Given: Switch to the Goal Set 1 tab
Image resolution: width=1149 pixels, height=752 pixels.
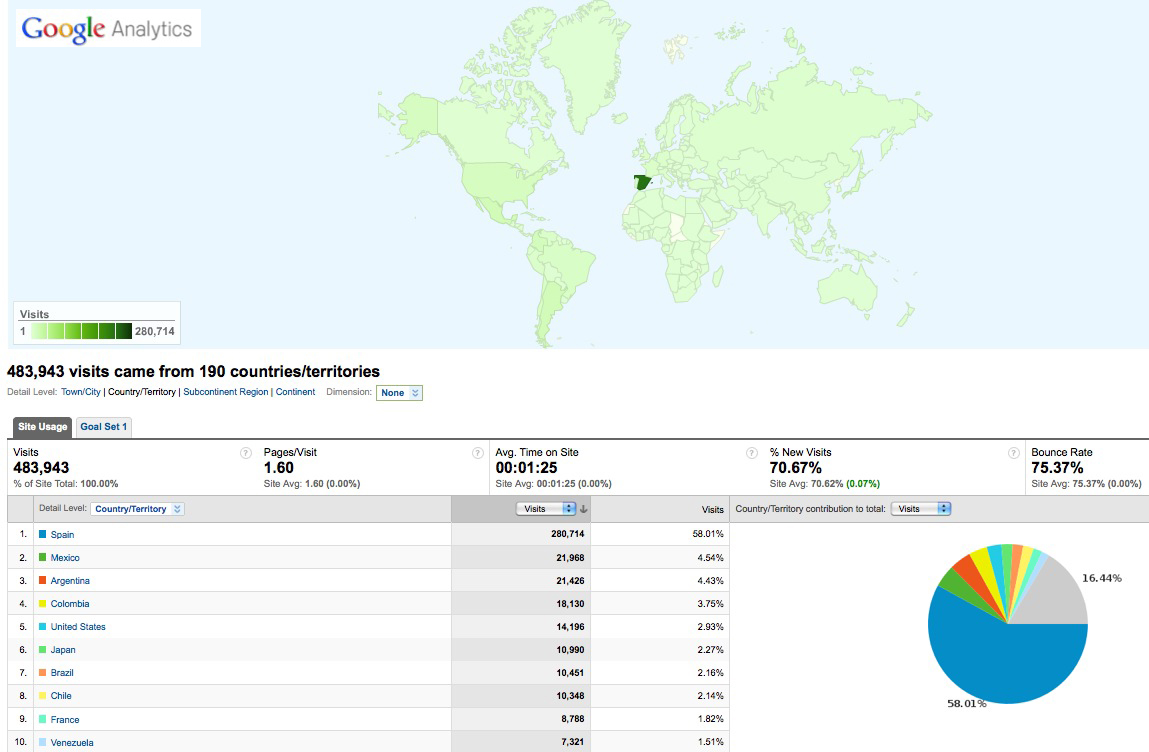Looking at the screenshot, I should click(104, 427).
